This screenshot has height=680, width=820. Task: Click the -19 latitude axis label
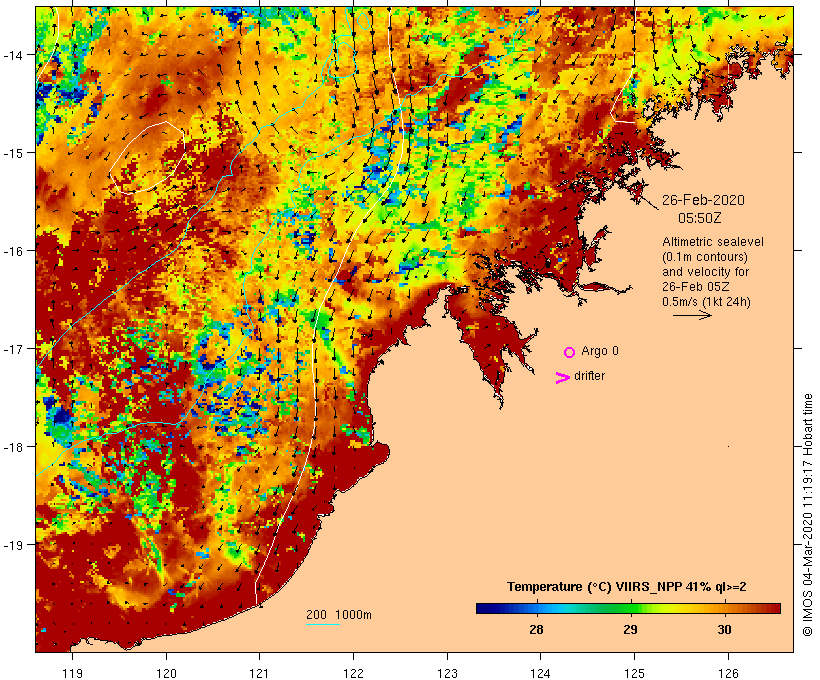13,545
